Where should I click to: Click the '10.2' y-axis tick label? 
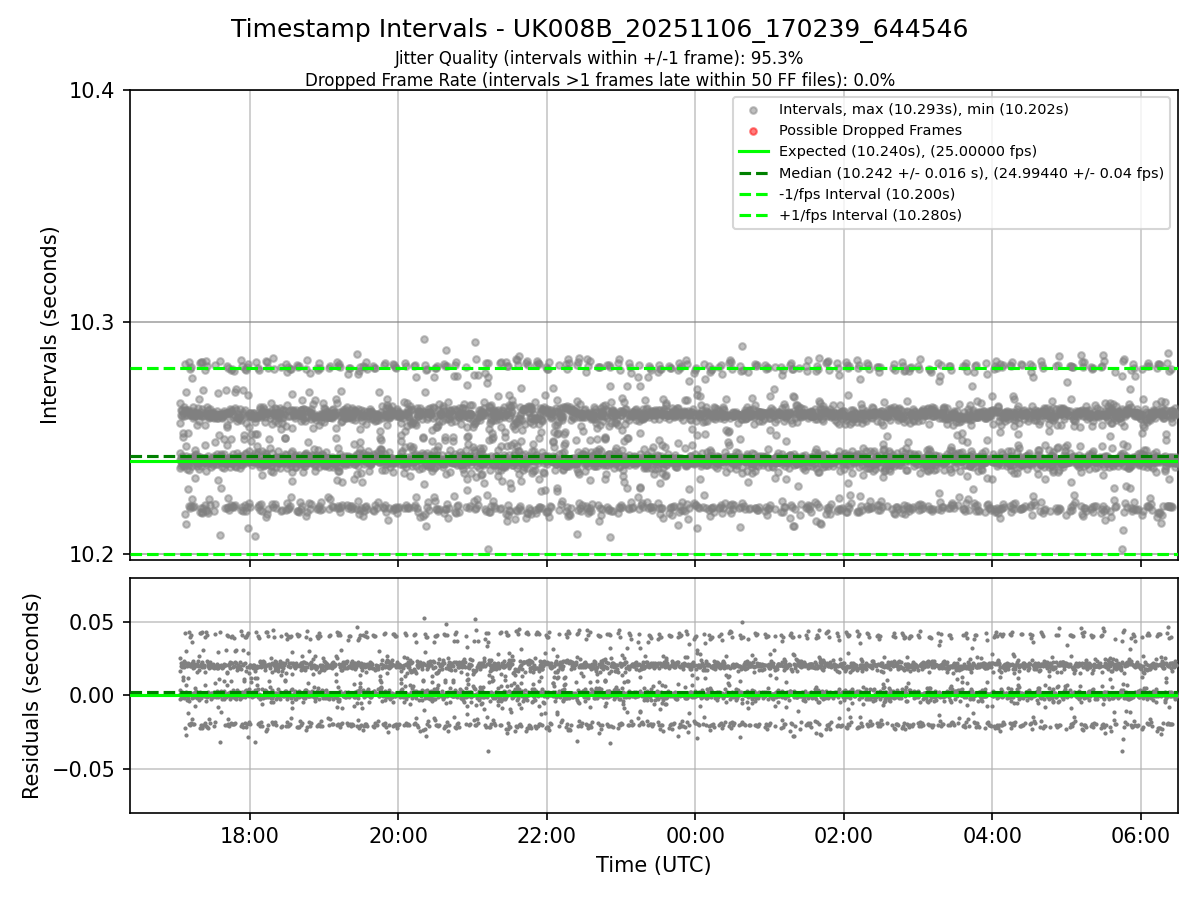point(94,554)
